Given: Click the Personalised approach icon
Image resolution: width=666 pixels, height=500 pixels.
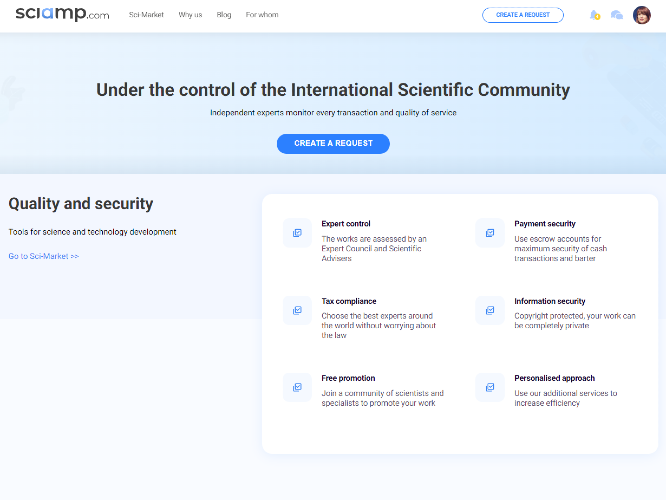Looking at the screenshot, I should click(490, 387).
